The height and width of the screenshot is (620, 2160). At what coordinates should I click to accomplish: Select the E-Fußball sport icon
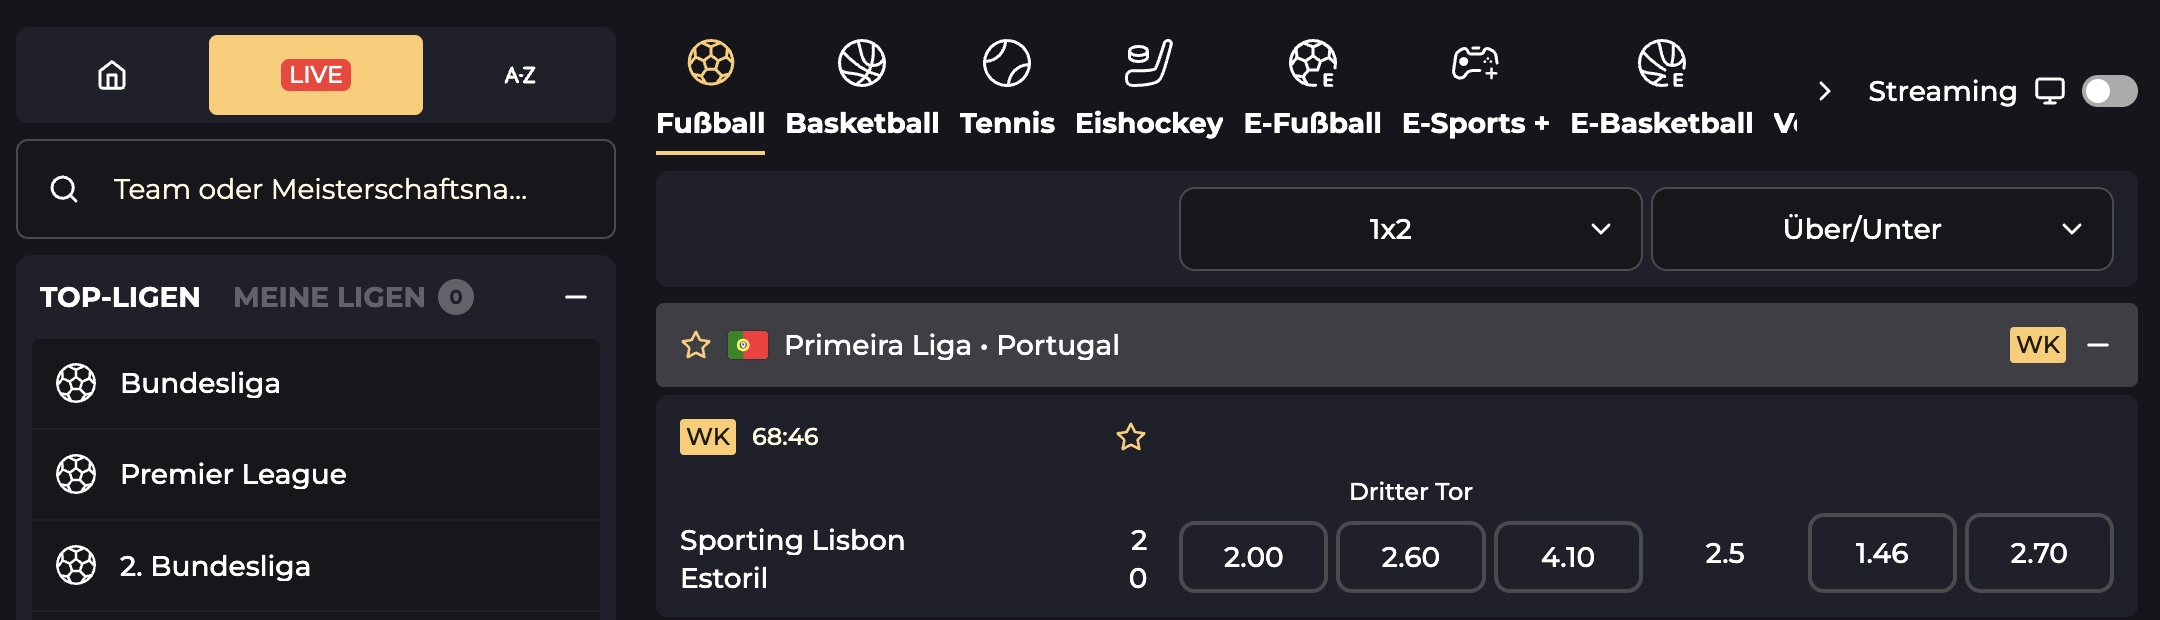point(1313,62)
